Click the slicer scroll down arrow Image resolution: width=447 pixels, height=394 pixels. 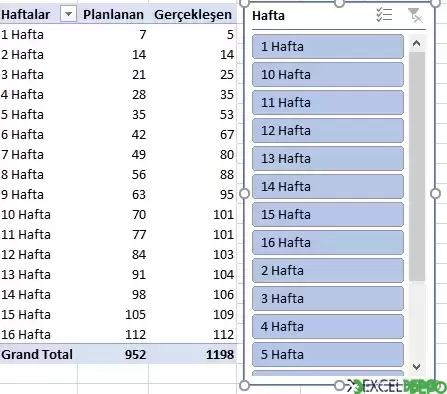tap(416, 367)
